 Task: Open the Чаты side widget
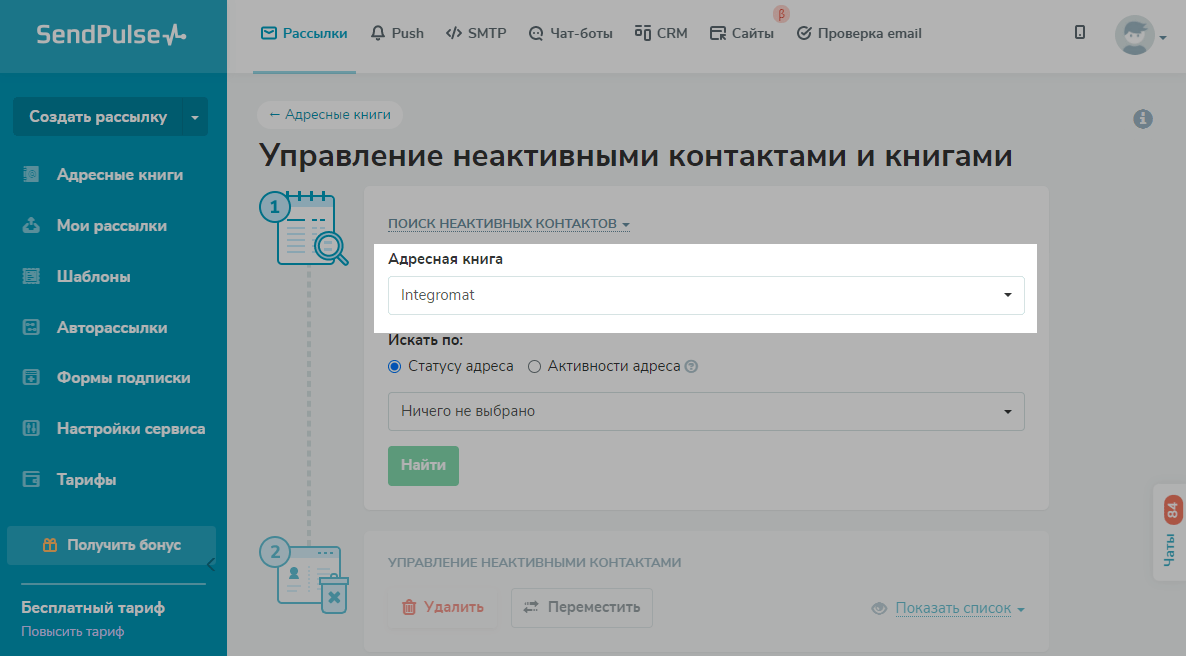tap(1171, 534)
